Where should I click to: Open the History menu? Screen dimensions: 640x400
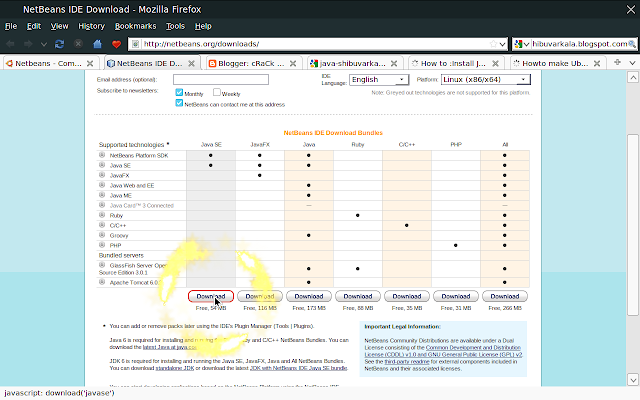[91, 26]
